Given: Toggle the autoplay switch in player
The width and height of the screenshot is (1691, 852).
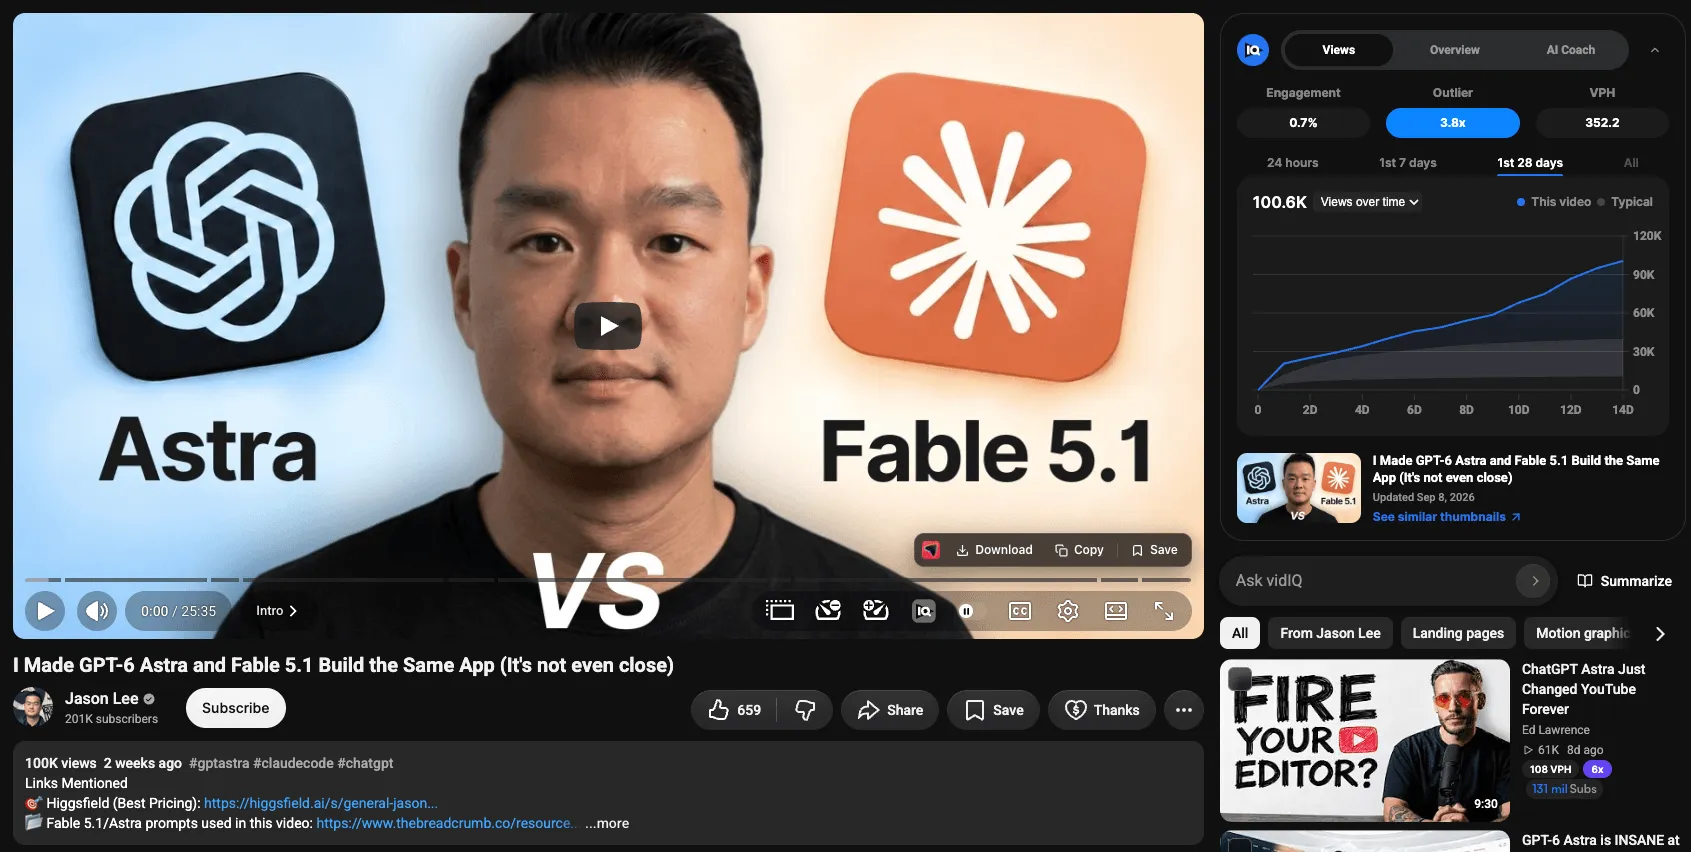Looking at the screenshot, I should point(971,611).
